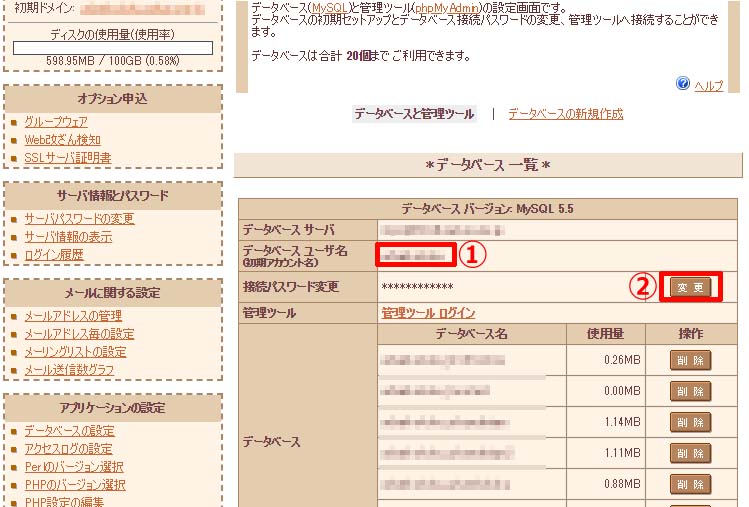Open データベースの設定 sidebar link
The image size is (749, 507).
[x=69, y=431]
